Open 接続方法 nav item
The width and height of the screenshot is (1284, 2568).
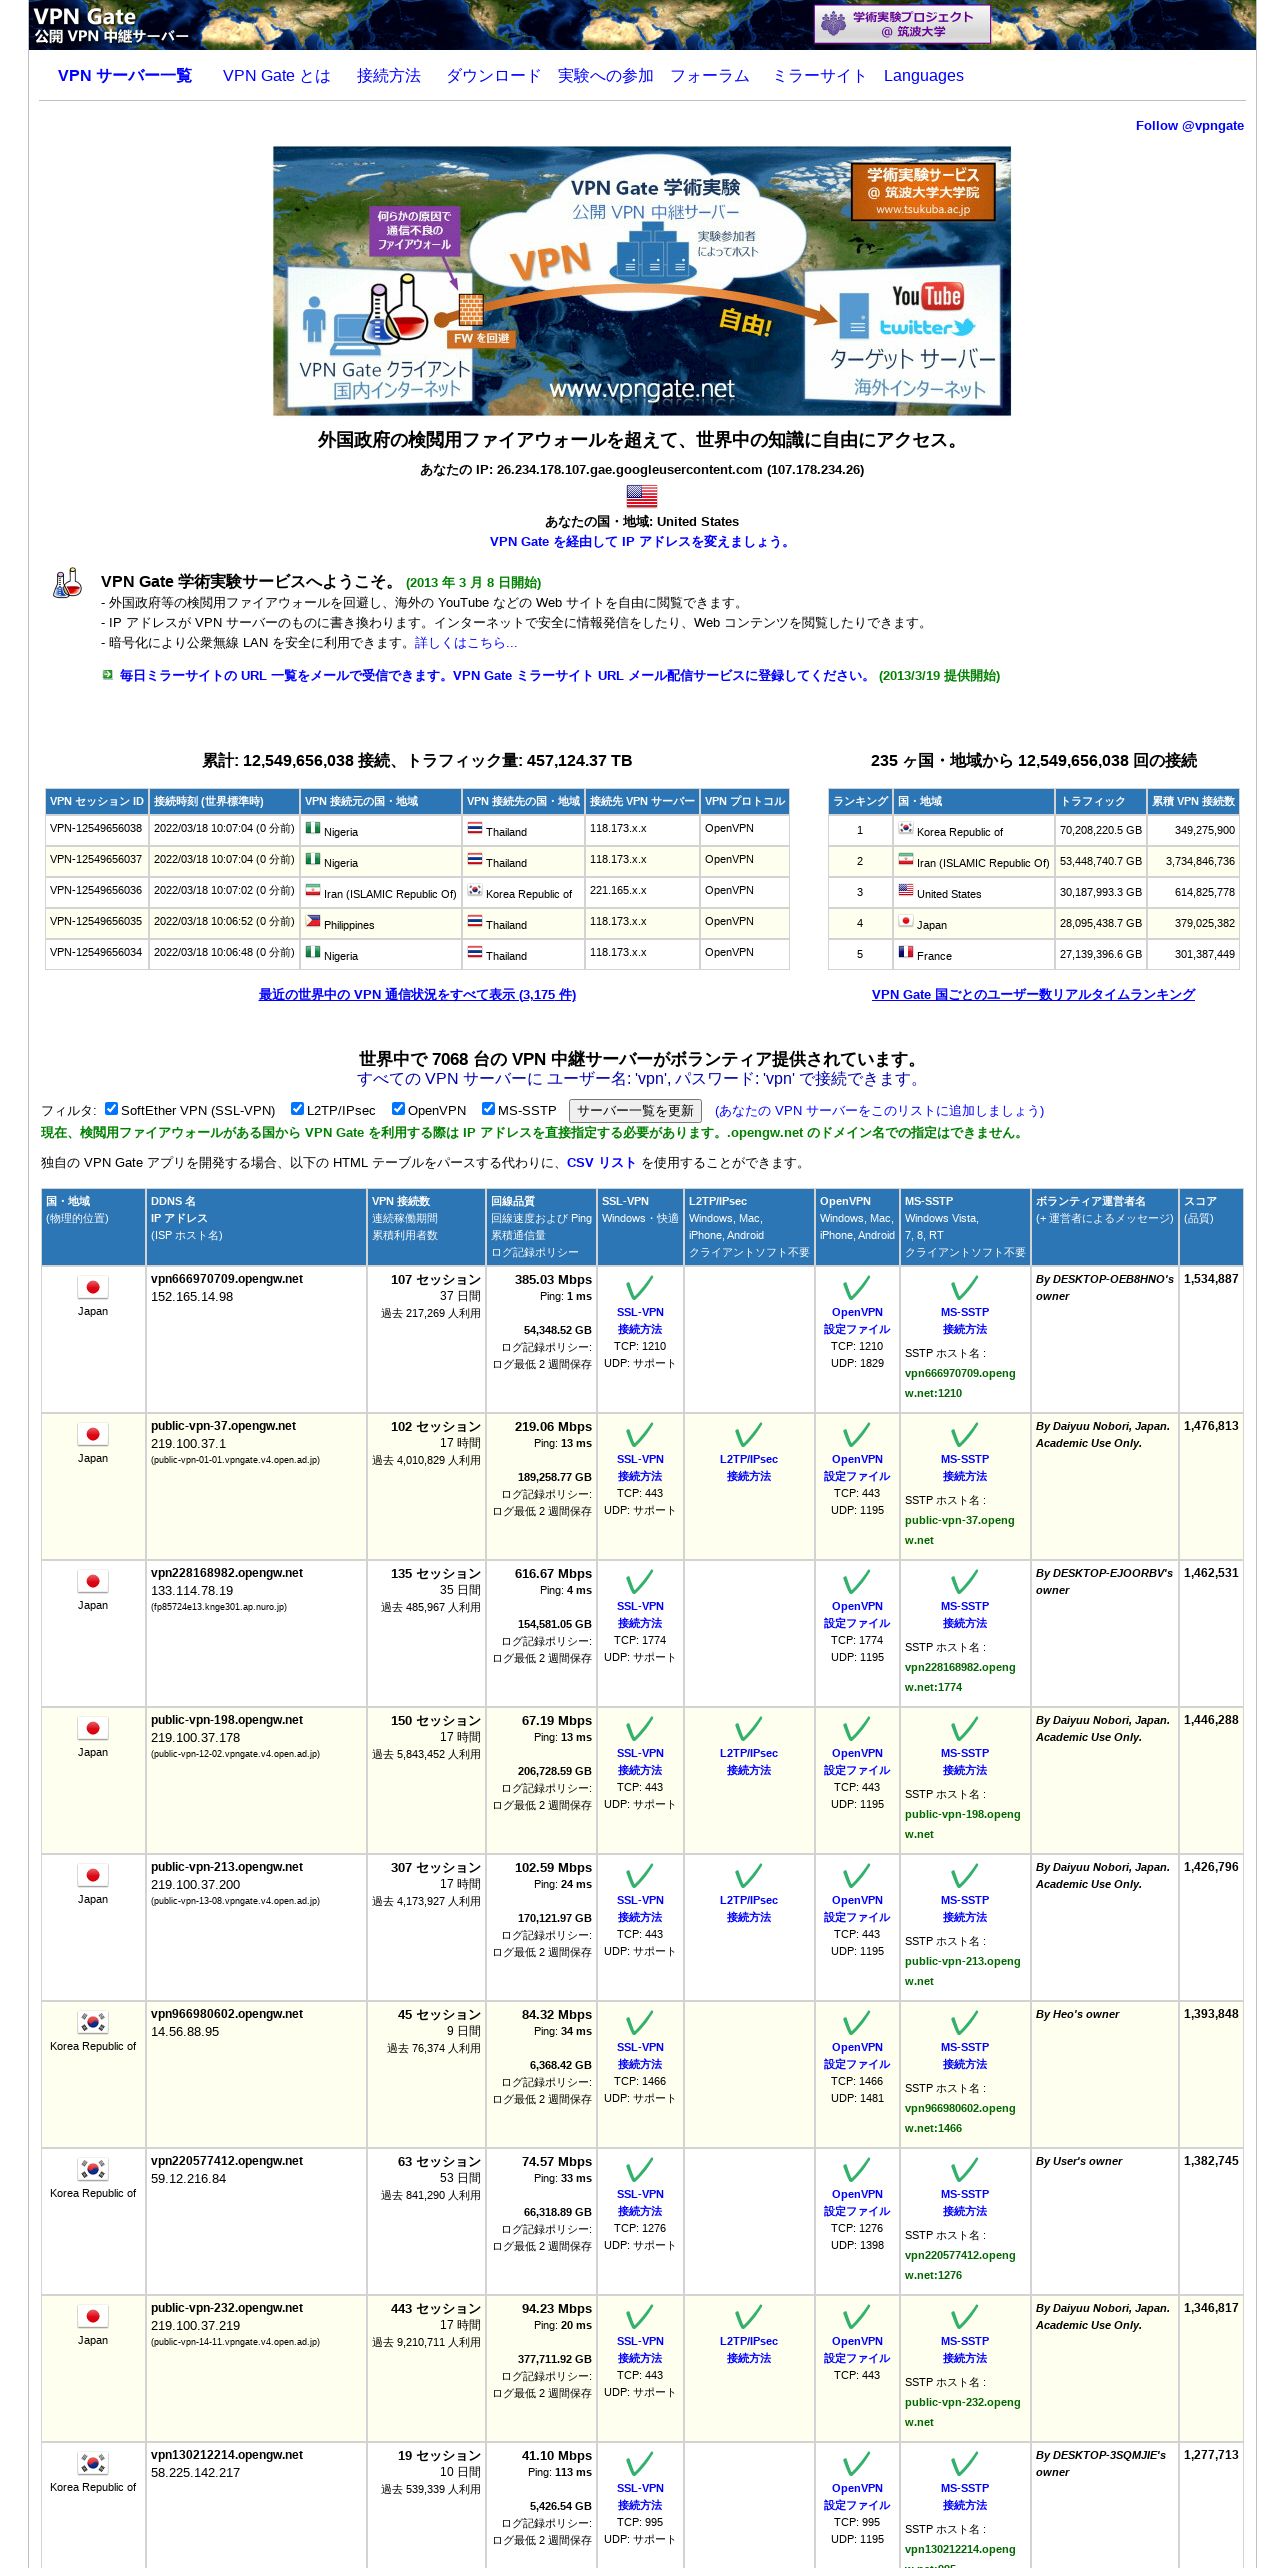click(389, 76)
